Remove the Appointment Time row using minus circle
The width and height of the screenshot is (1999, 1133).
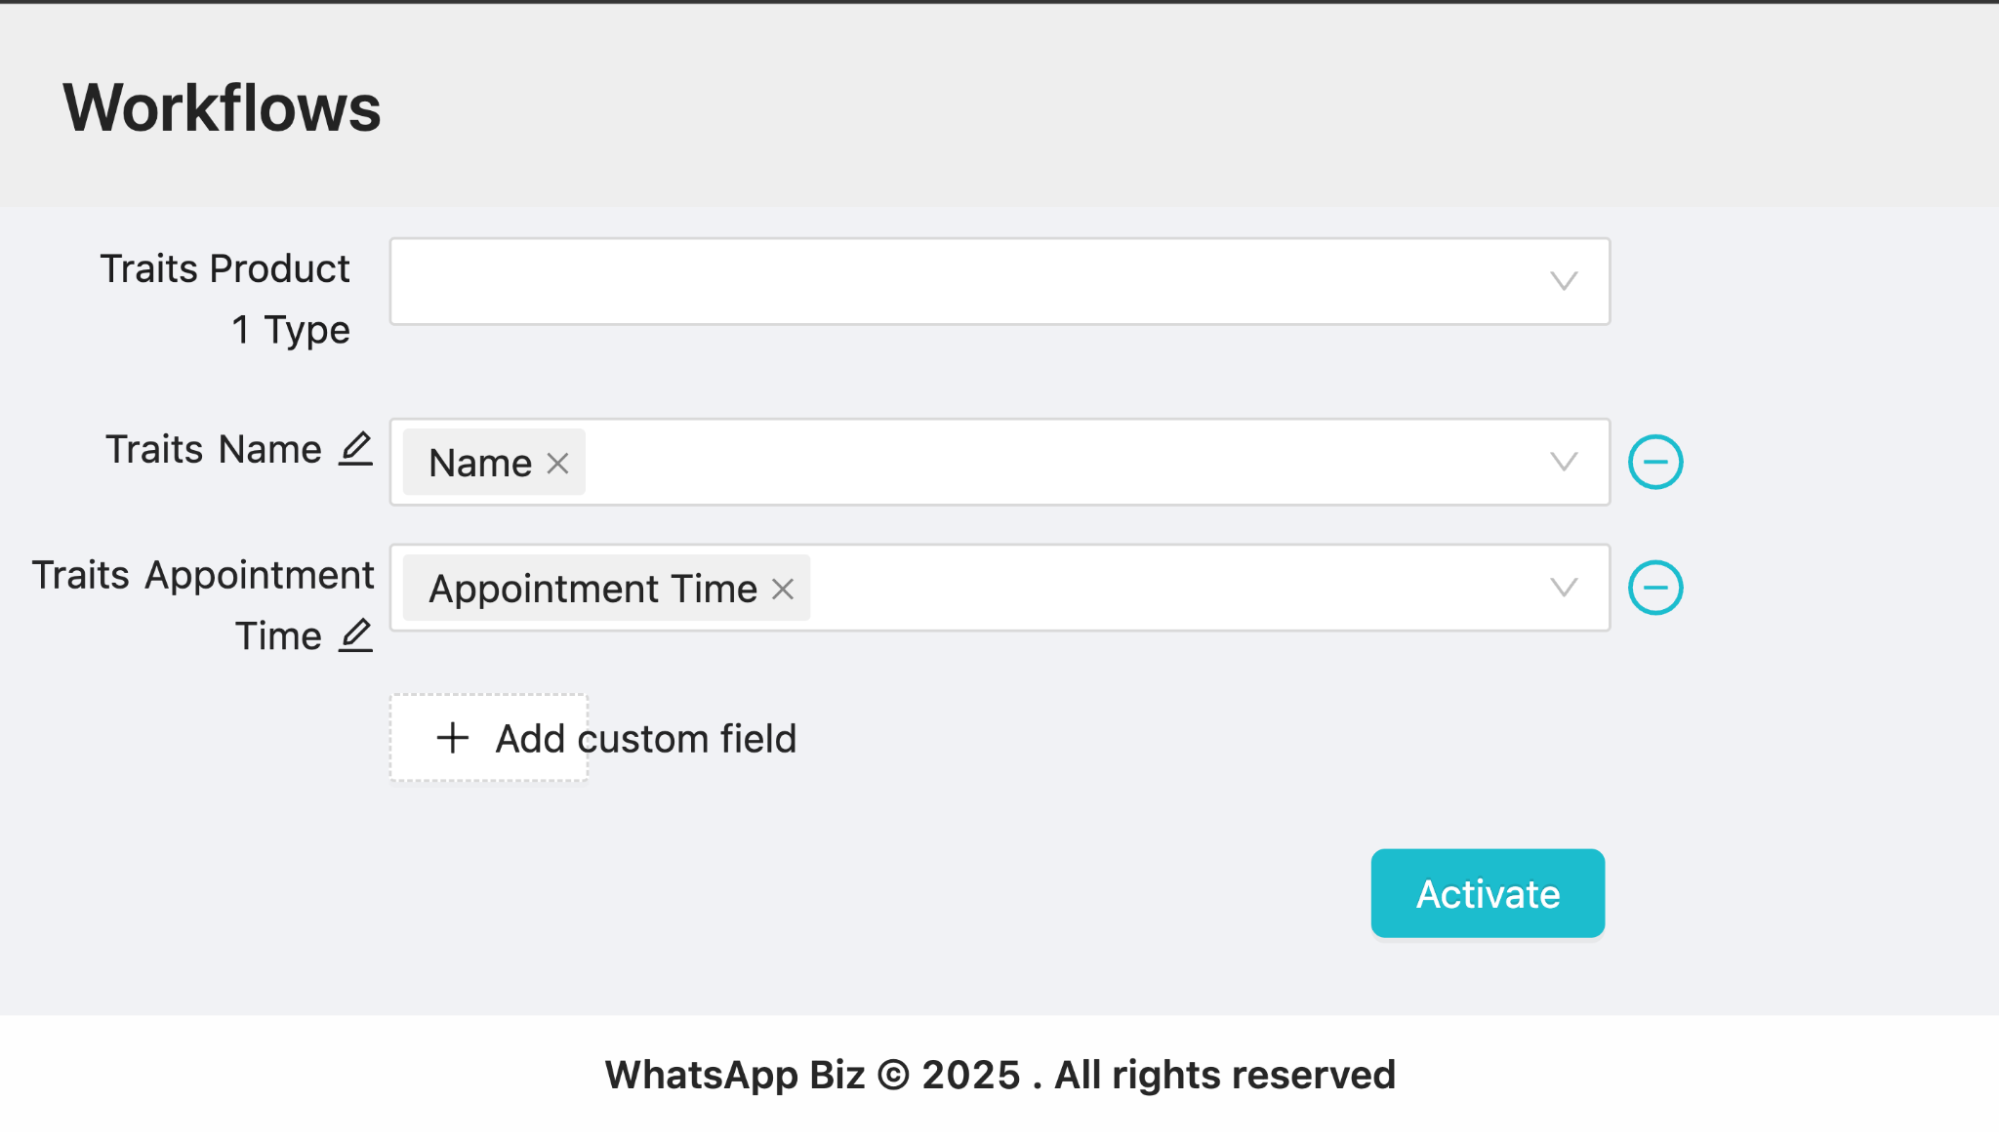tap(1655, 588)
